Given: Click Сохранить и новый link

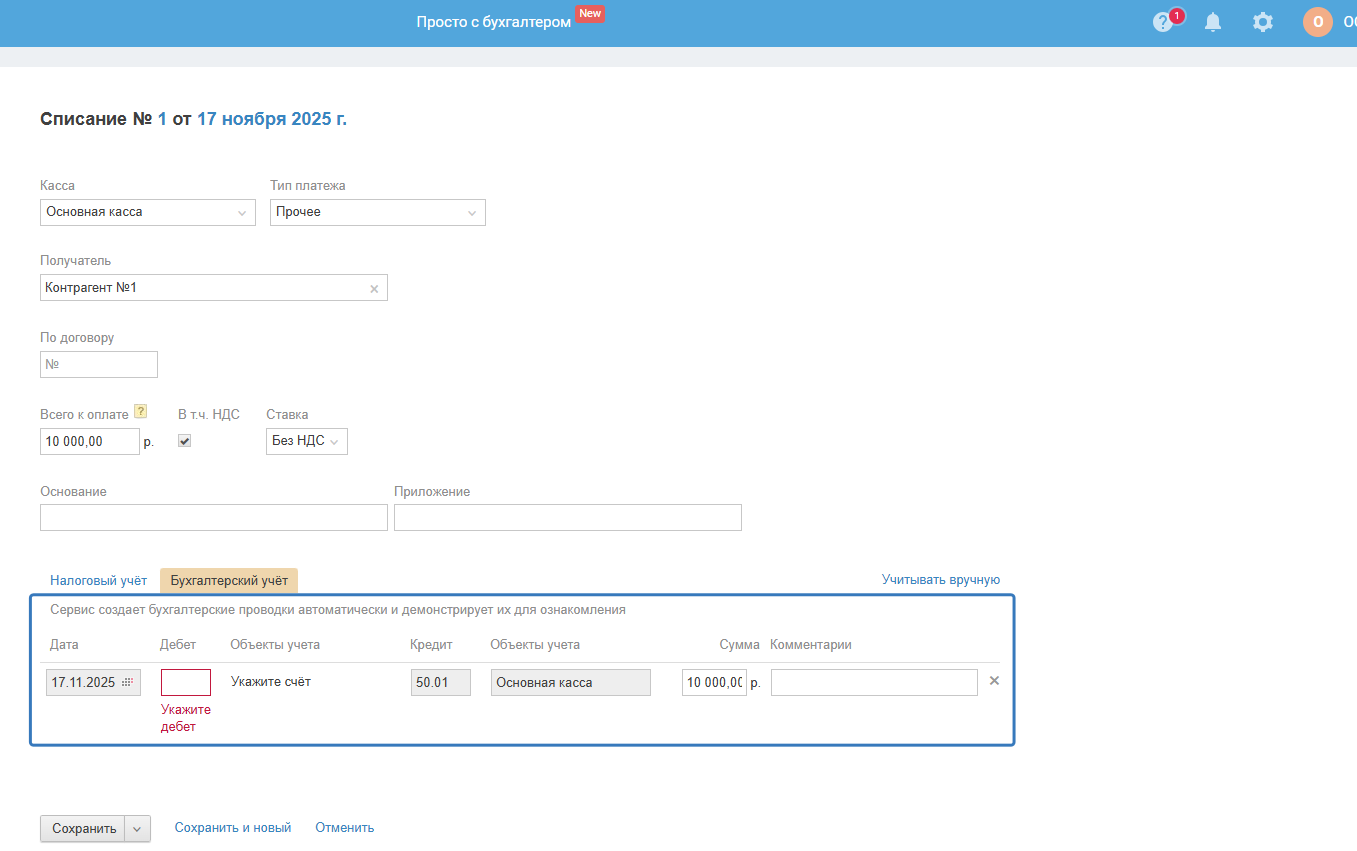Looking at the screenshot, I should [233, 828].
